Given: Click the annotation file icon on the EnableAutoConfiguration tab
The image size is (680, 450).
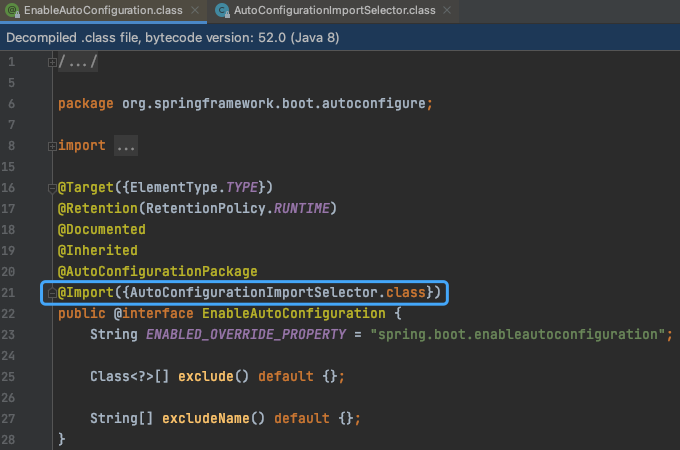Looking at the screenshot, I should tap(12, 10).
